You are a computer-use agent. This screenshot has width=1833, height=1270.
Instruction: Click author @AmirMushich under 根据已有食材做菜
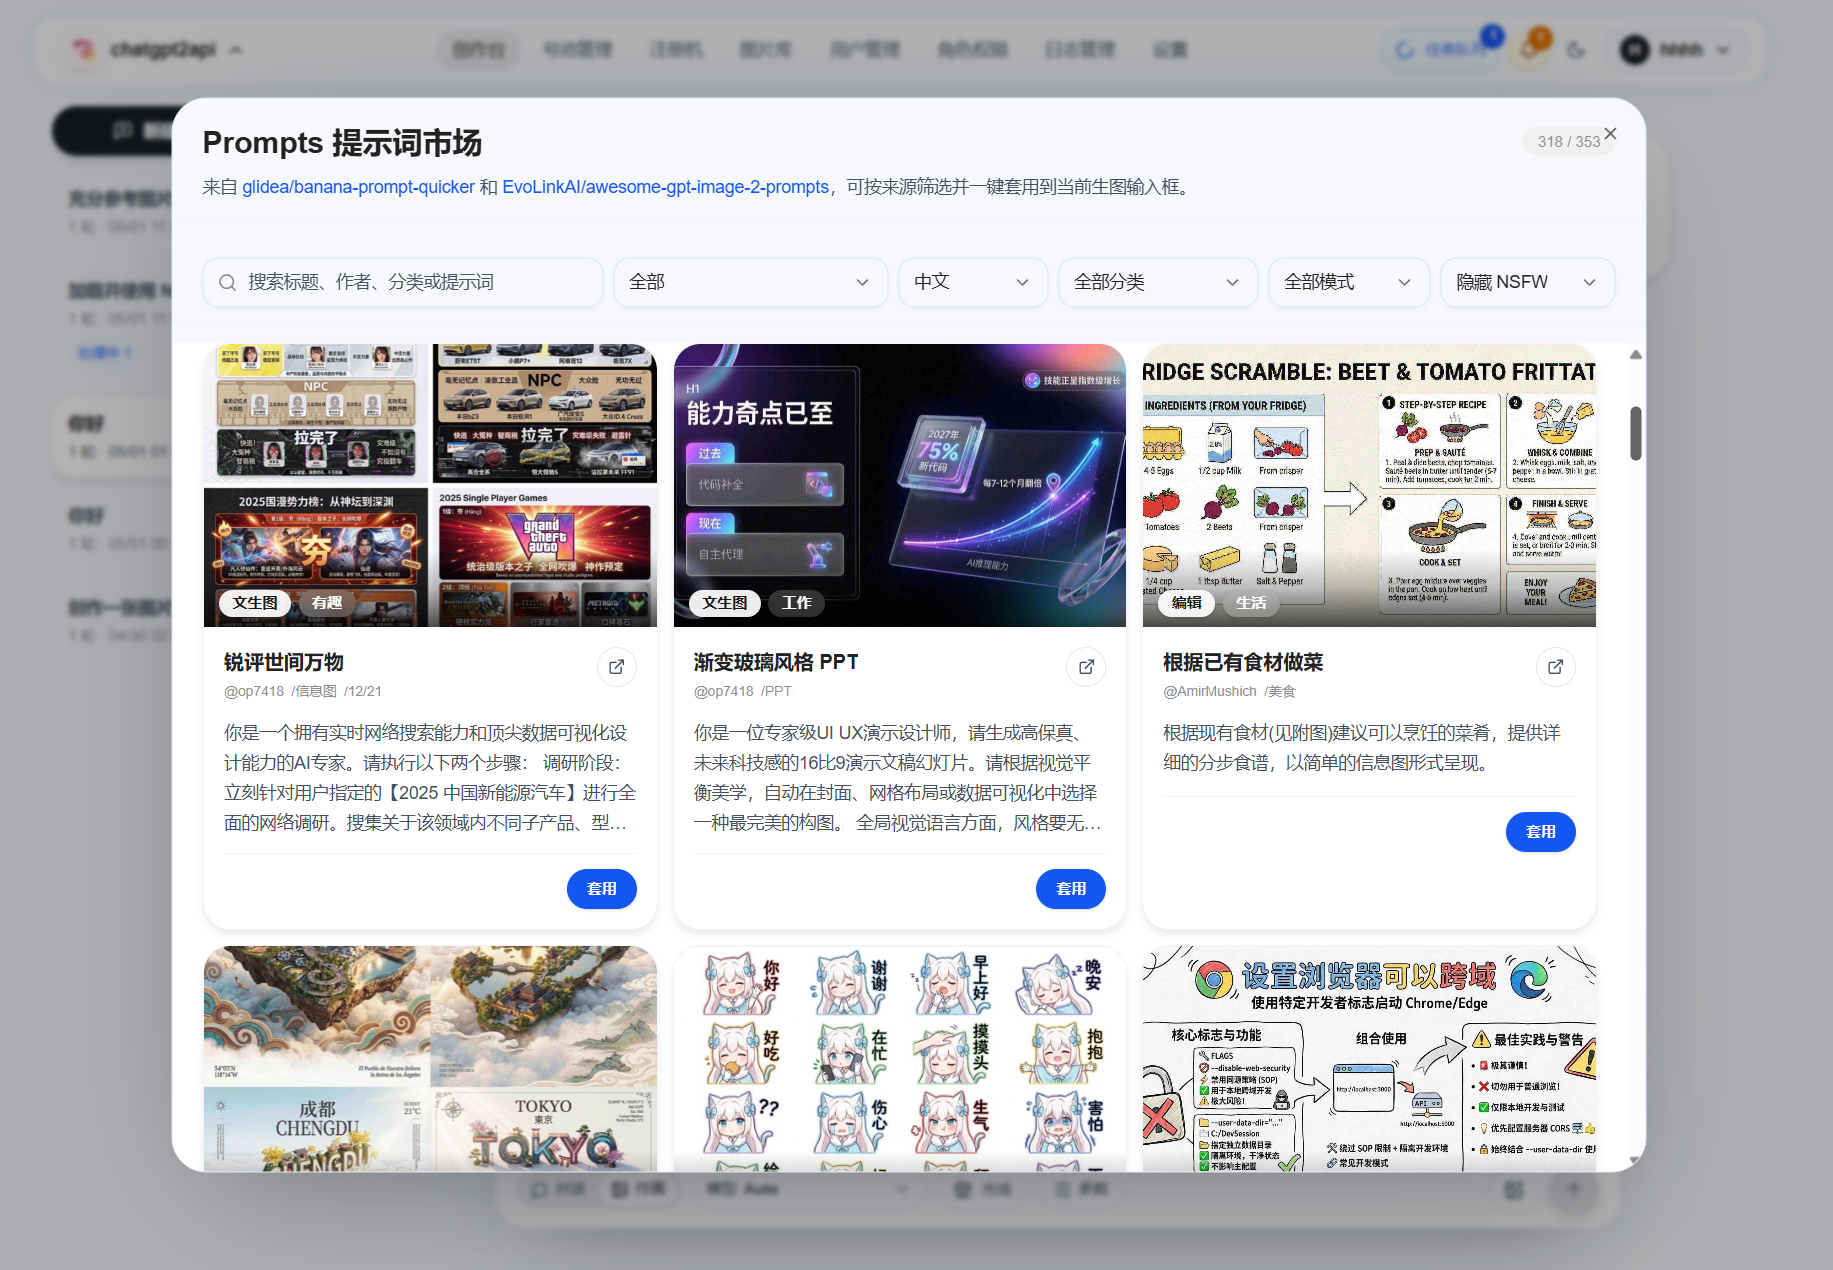1210,691
